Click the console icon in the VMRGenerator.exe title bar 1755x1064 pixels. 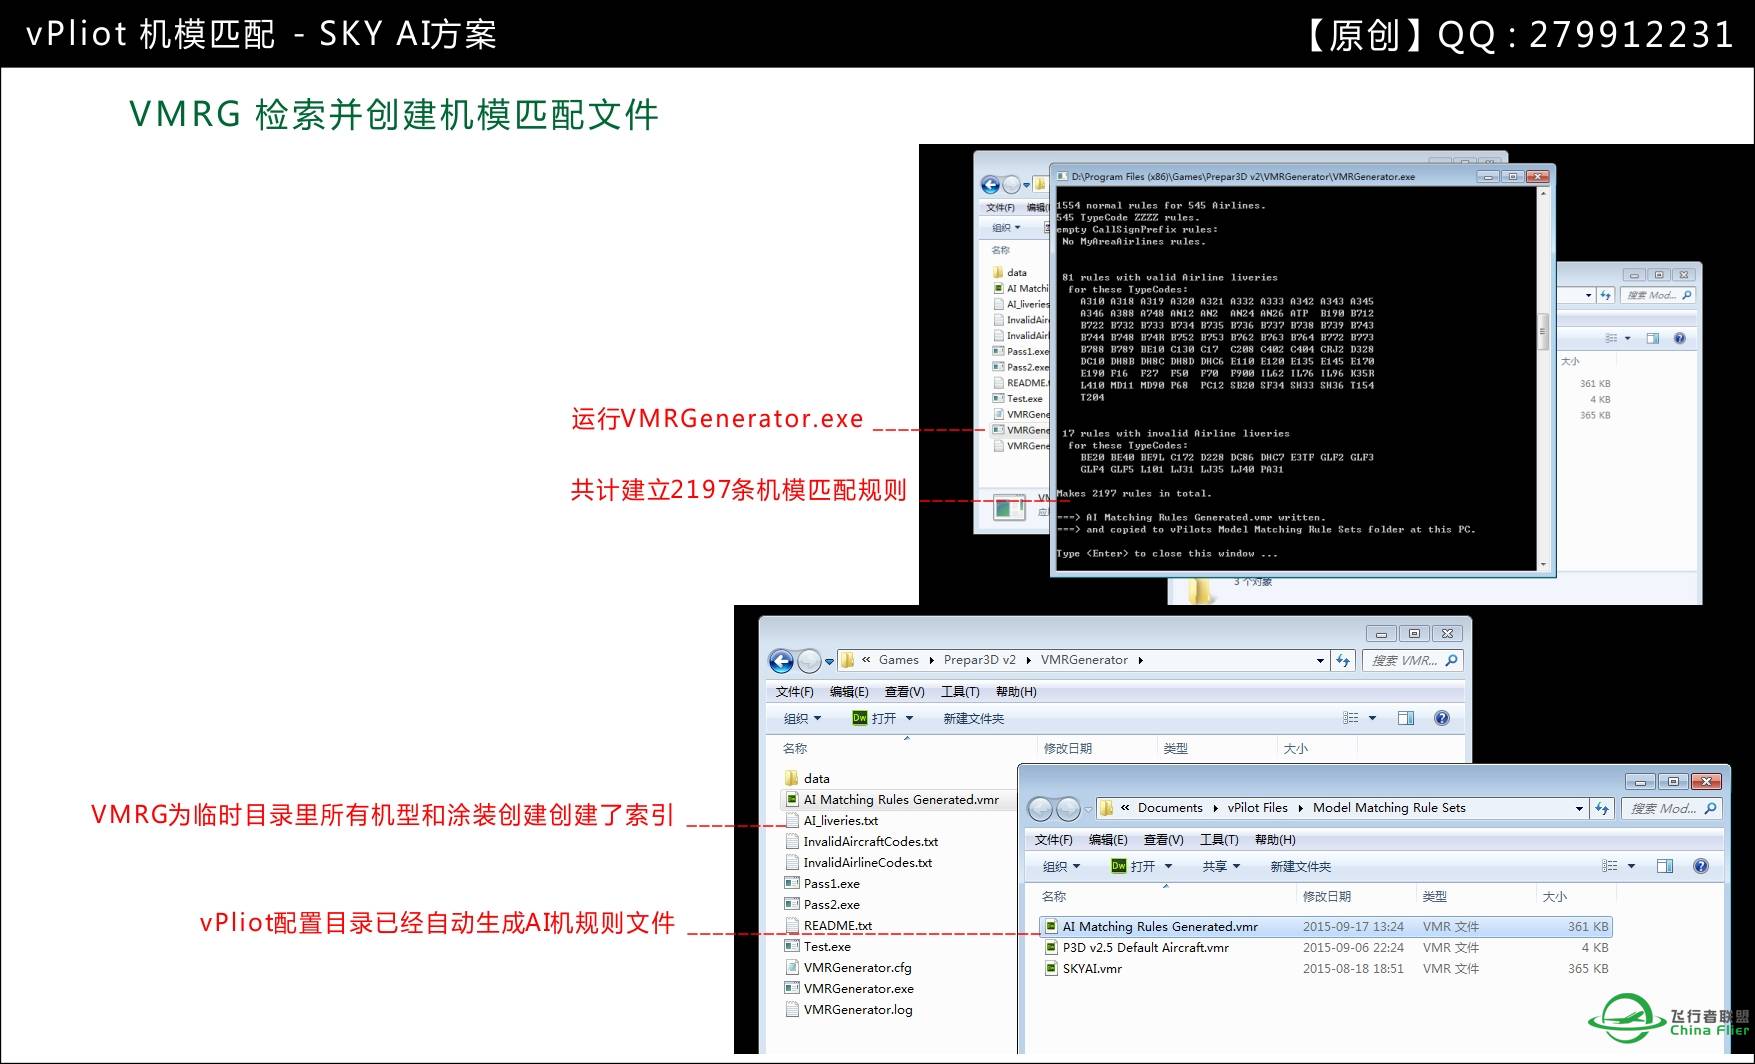[x=1062, y=176]
